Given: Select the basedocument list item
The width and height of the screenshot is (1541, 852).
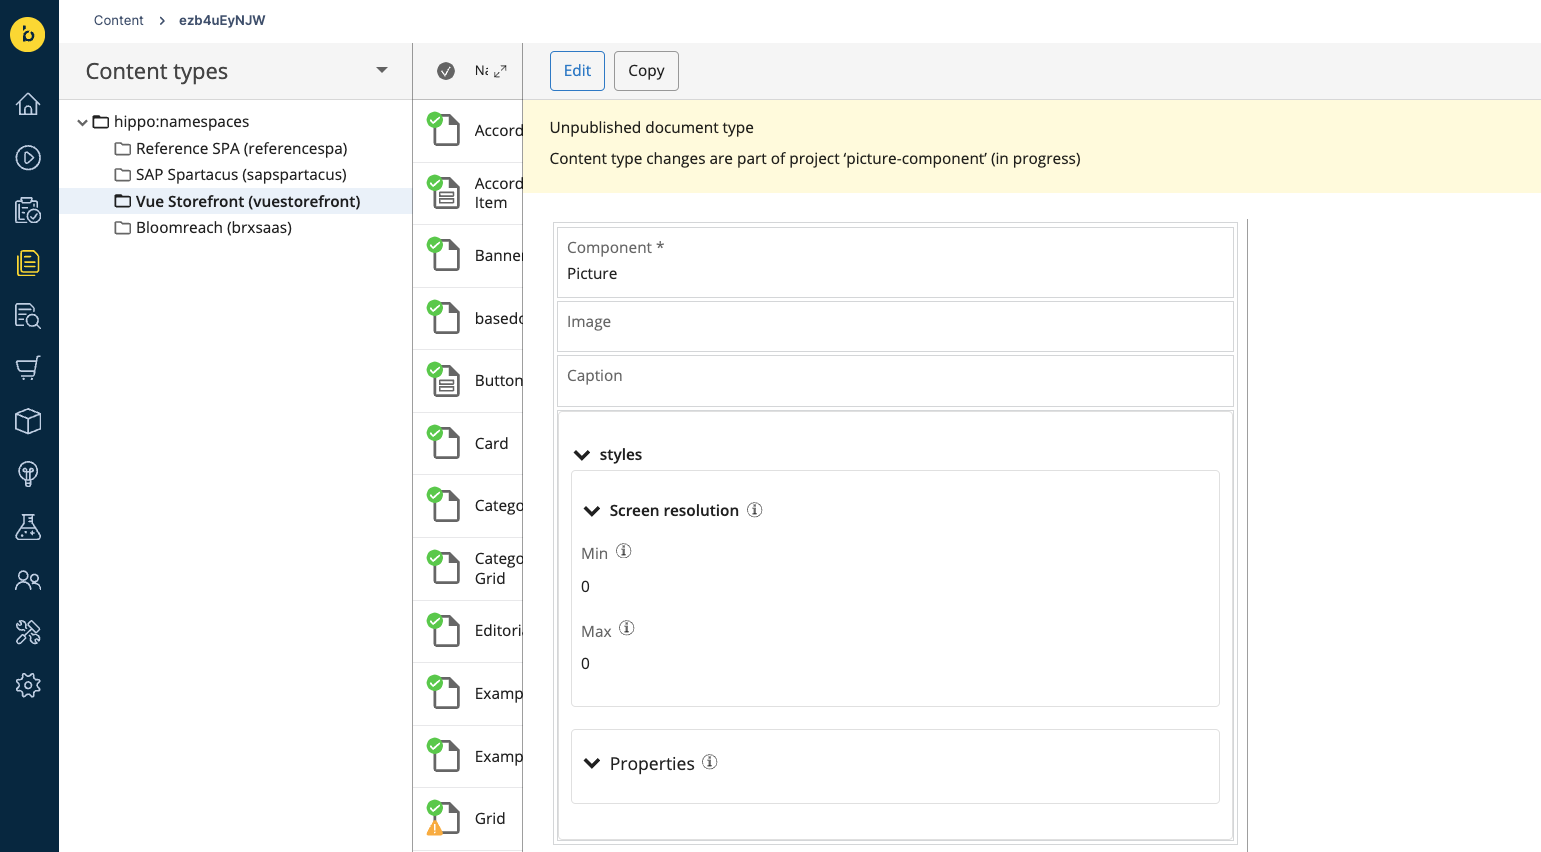Looking at the screenshot, I should click(468, 318).
